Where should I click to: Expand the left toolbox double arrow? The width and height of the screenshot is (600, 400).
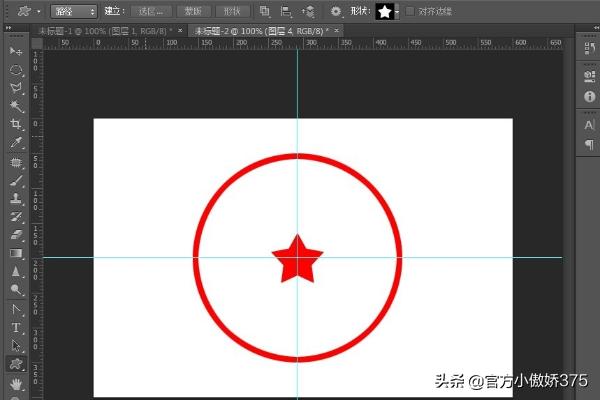click(x=8, y=28)
